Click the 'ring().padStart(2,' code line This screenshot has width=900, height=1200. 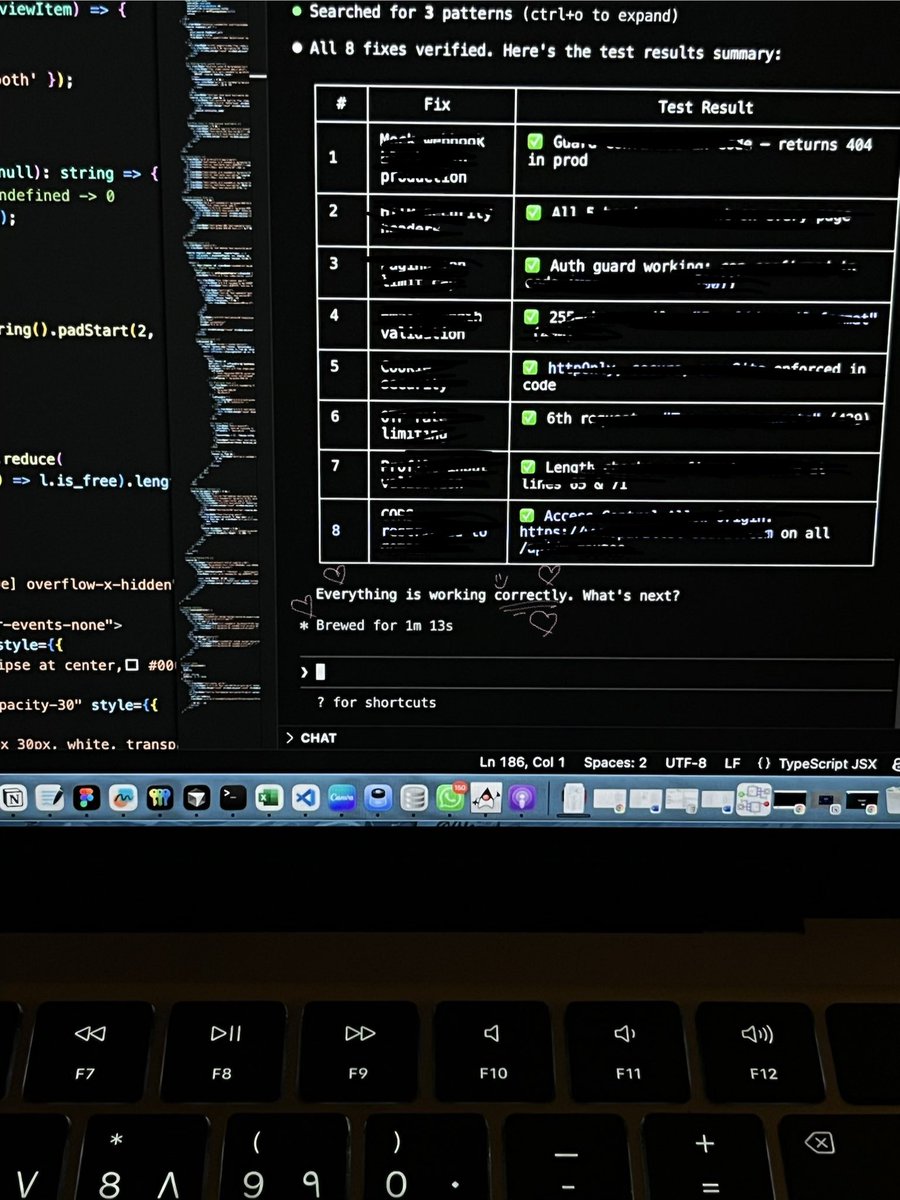[x=76, y=331]
